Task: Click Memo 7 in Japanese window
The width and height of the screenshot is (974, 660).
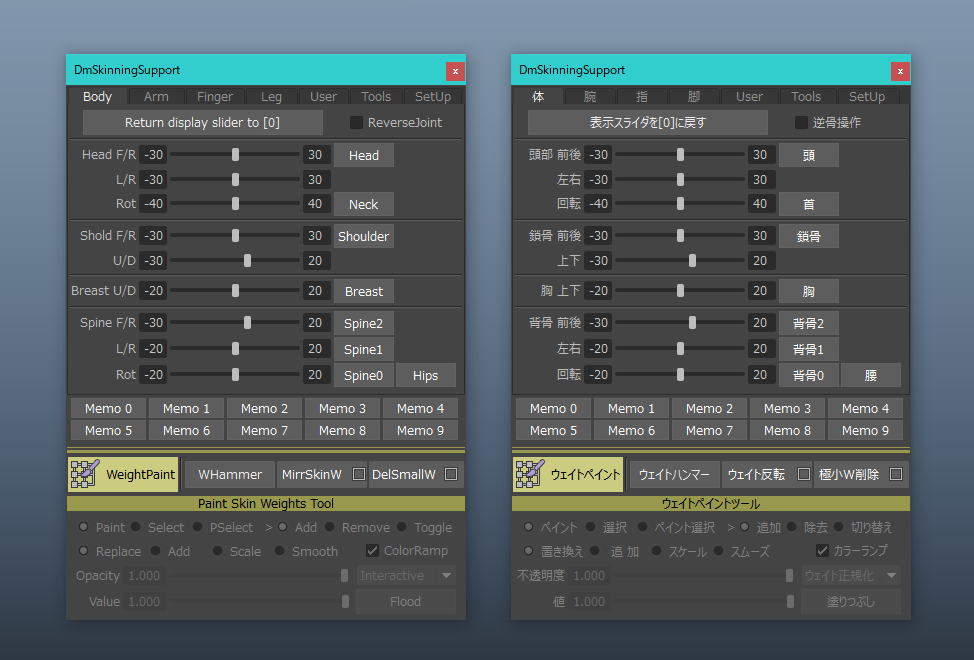Action: pyautogui.click(x=709, y=430)
